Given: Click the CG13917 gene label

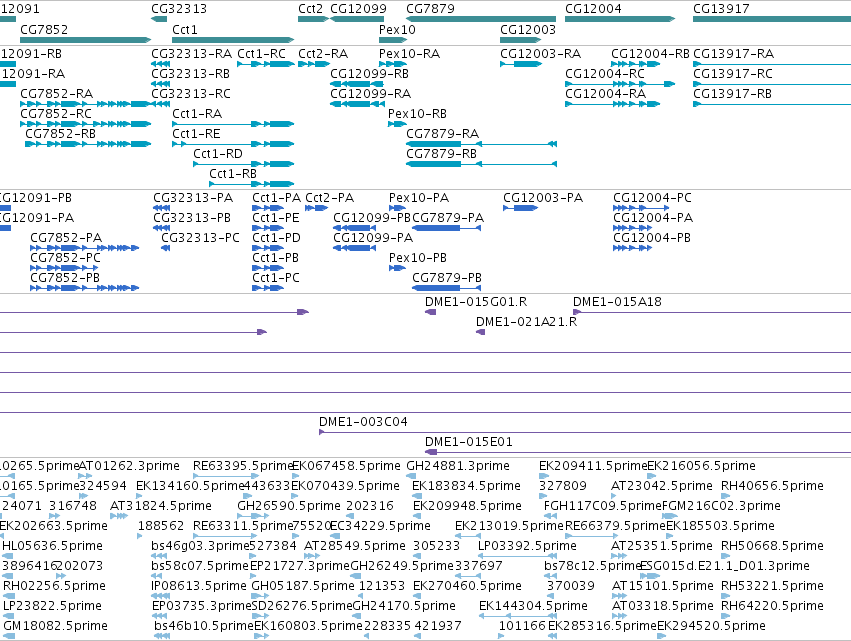Looking at the screenshot, I should (721, 9).
